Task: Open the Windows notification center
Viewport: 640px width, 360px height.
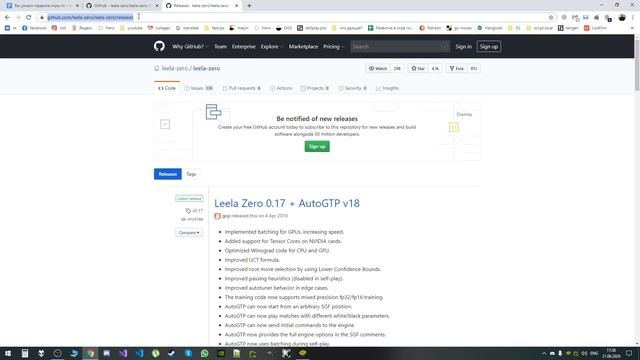Action: pyautogui.click(x=629, y=353)
